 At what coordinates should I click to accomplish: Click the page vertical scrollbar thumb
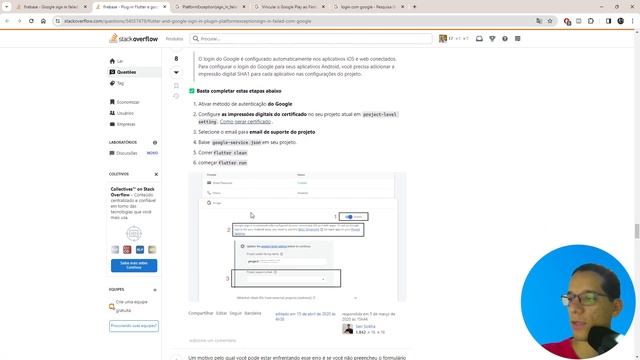click(x=637, y=231)
